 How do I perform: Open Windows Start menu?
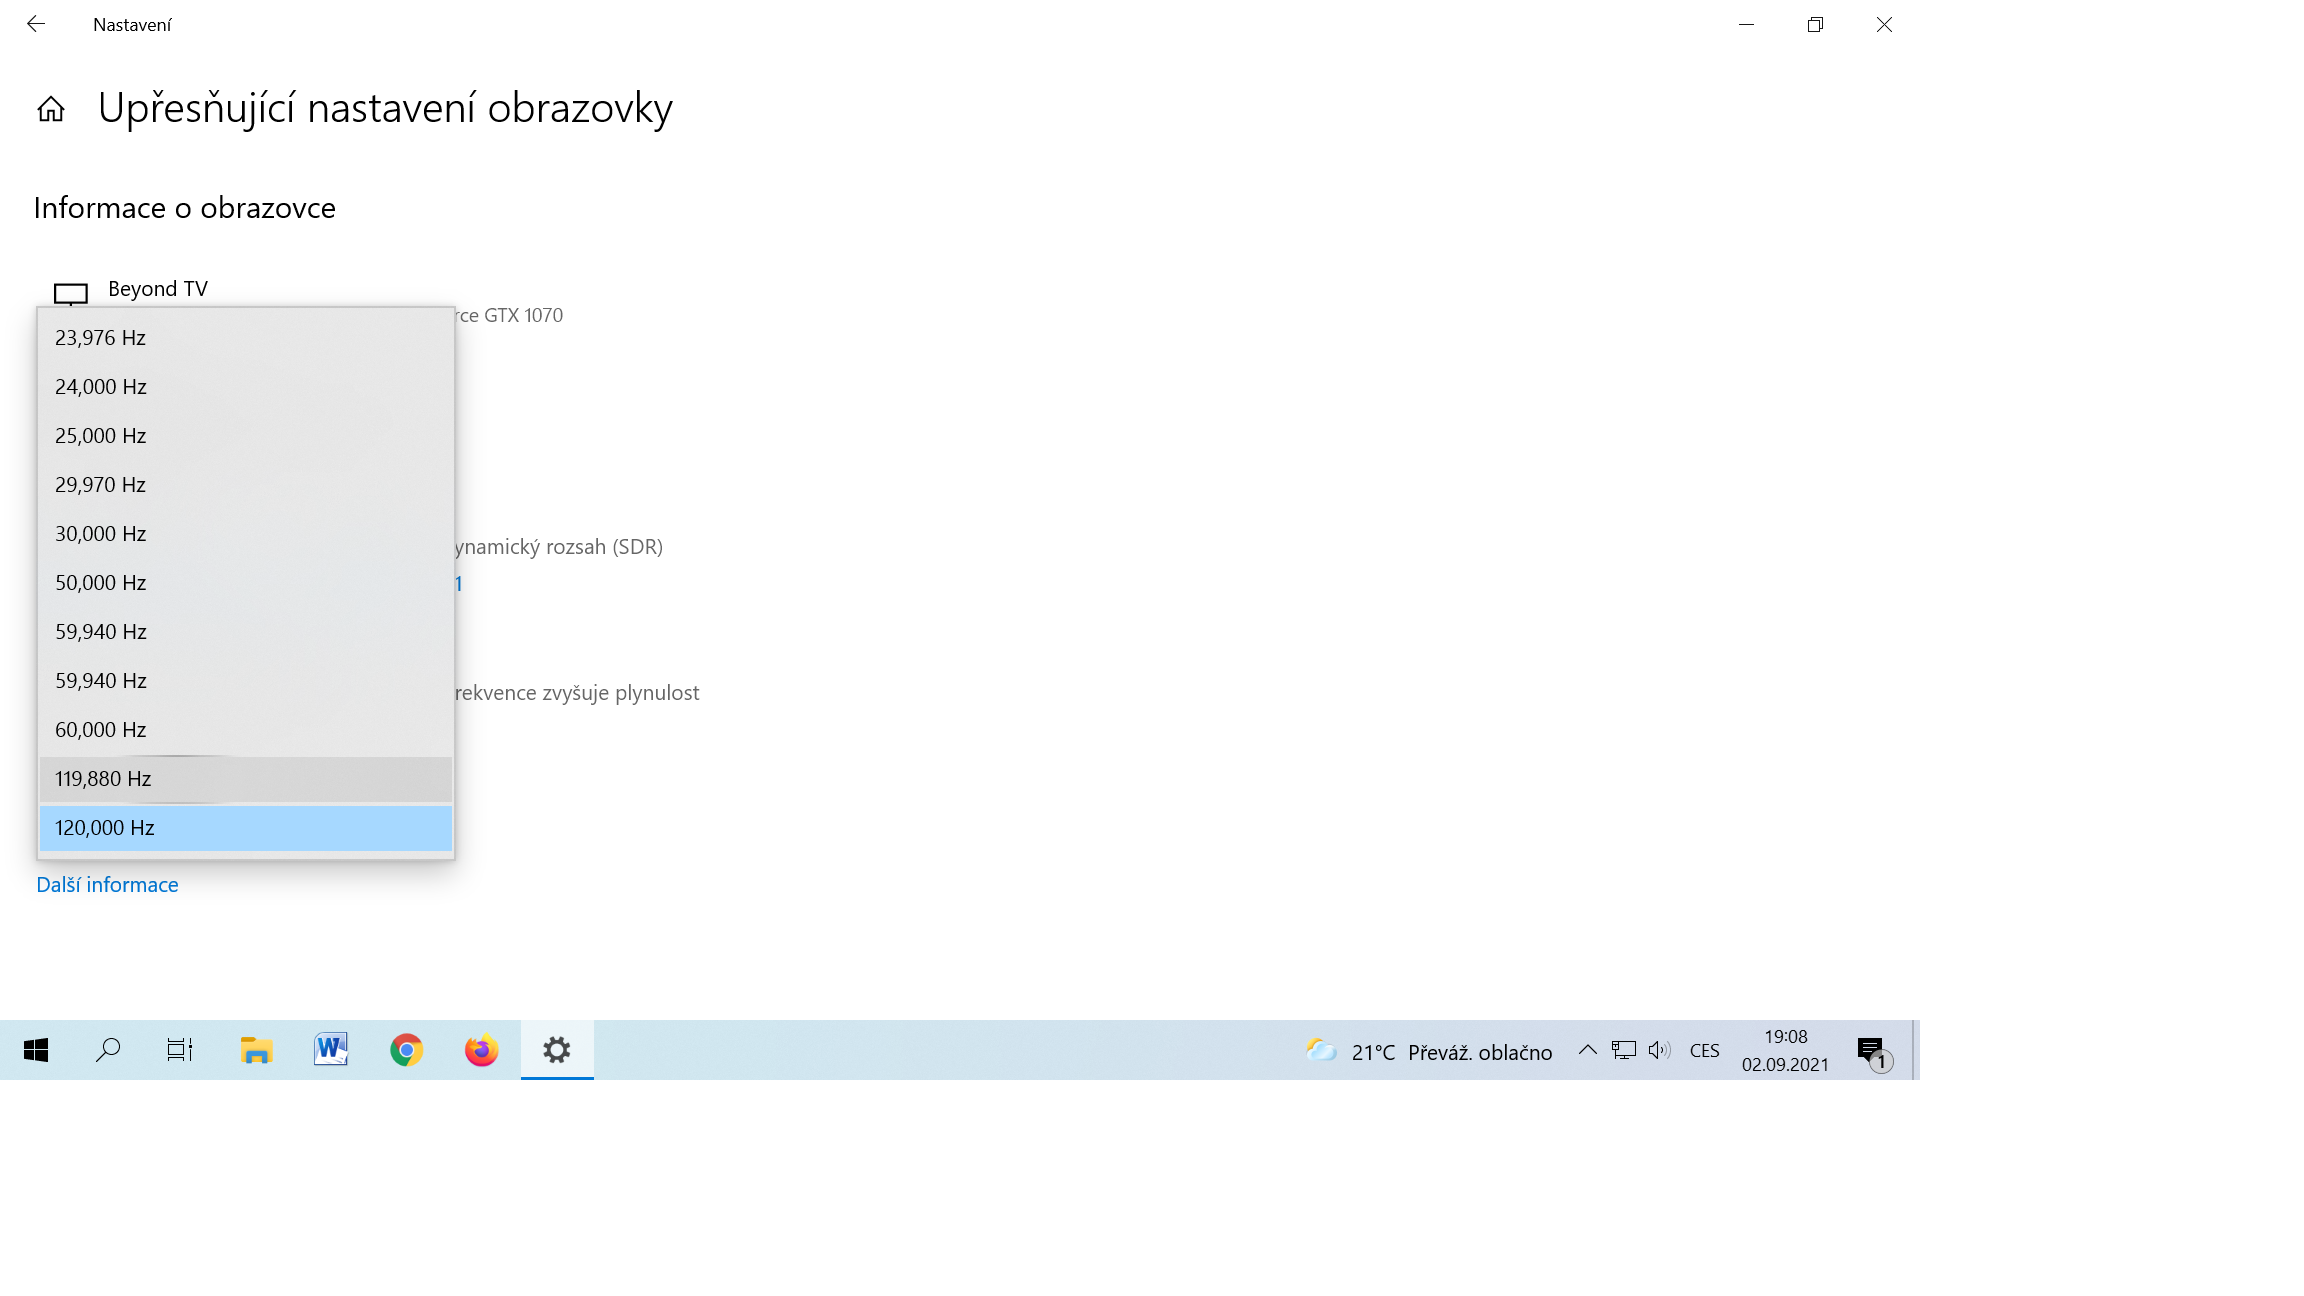pyautogui.click(x=36, y=1050)
